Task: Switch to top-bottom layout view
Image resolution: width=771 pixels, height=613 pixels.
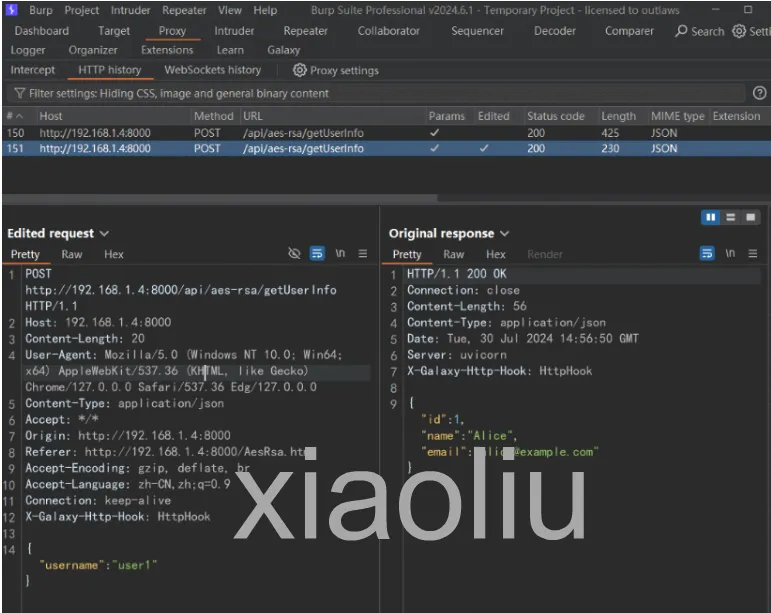Action: [731, 217]
